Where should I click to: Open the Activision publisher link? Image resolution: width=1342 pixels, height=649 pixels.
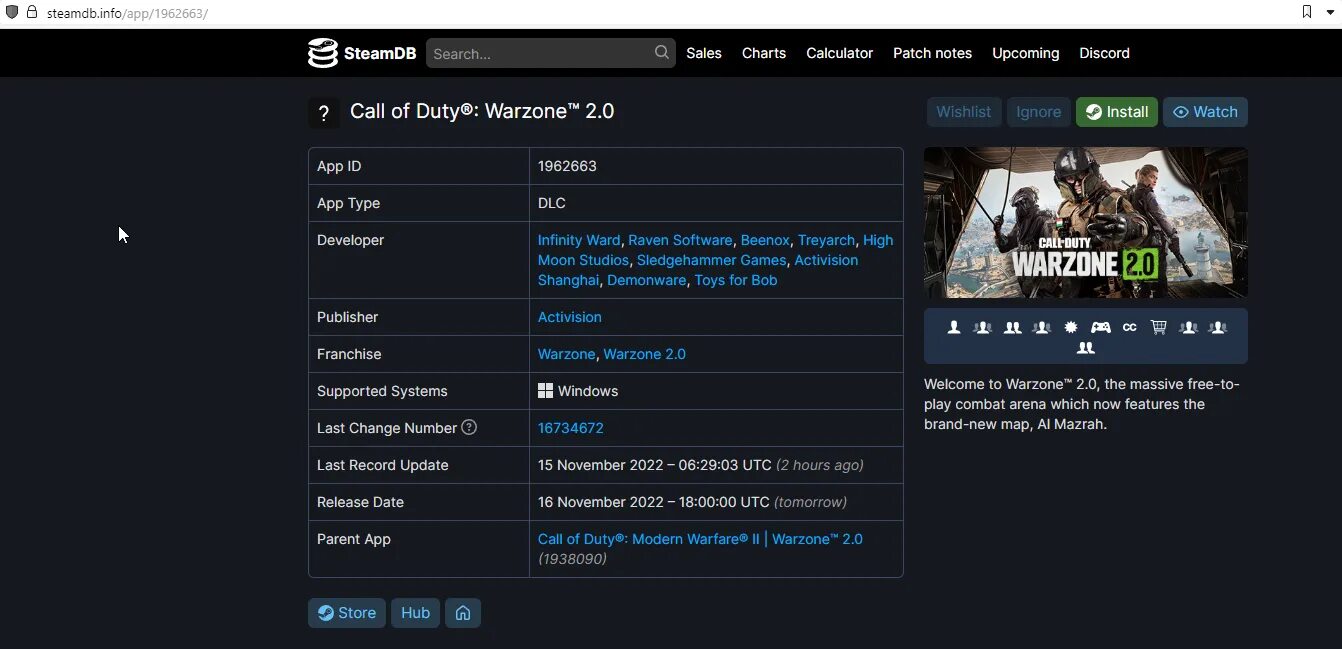(570, 317)
